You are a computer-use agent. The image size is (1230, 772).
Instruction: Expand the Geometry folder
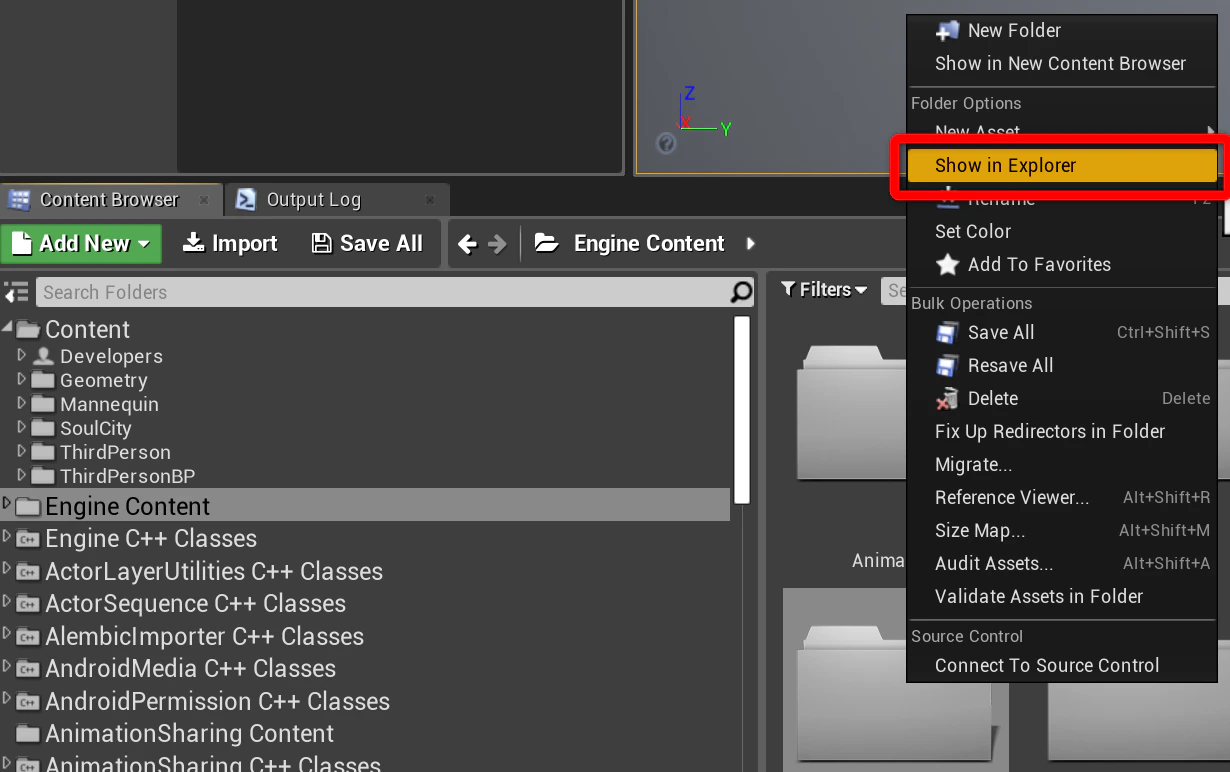tap(22, 378)
